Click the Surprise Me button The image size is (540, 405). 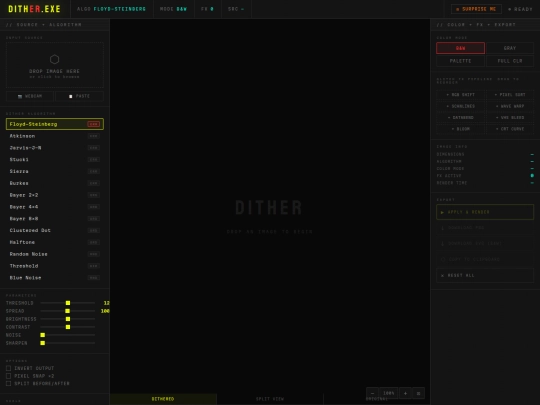click(476, 9)
